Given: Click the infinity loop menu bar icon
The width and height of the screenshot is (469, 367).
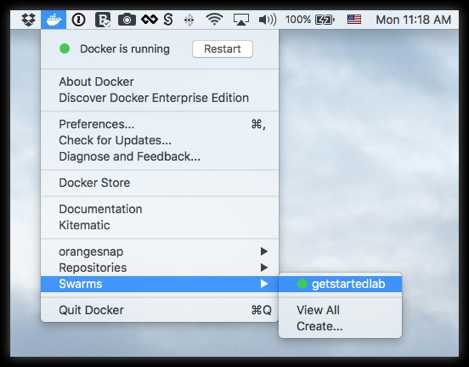Looking at the screenshot, I should click(x=149, y=19).
